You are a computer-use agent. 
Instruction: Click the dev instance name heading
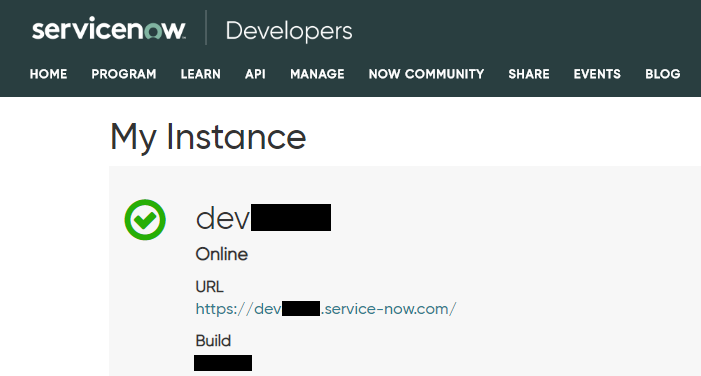pos(263,218)
